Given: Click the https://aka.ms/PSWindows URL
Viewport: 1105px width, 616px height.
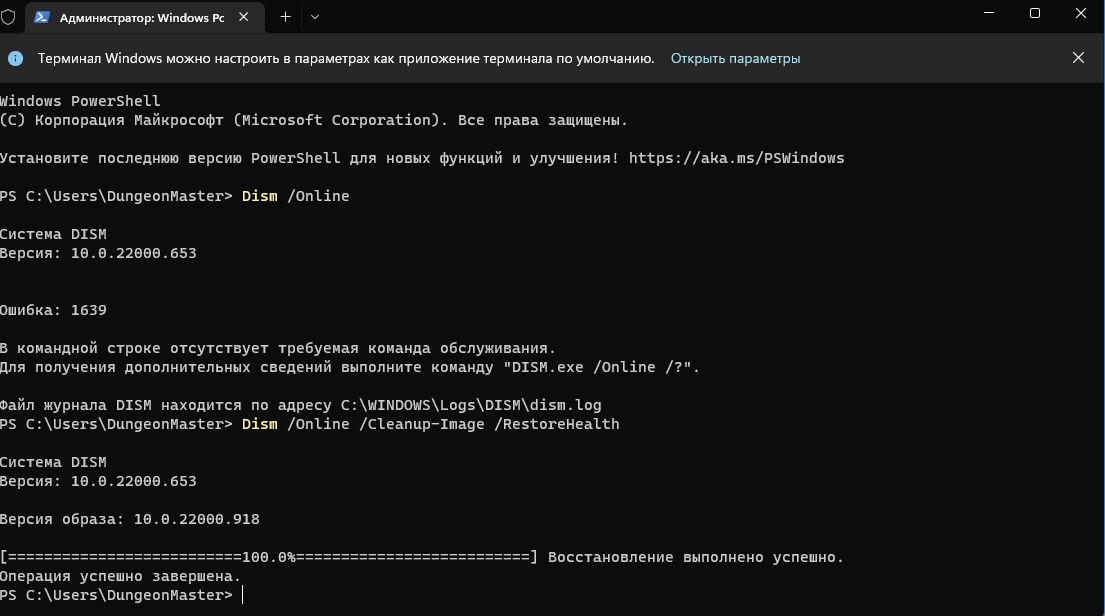Looking at the screenshot, I should 736,158.
